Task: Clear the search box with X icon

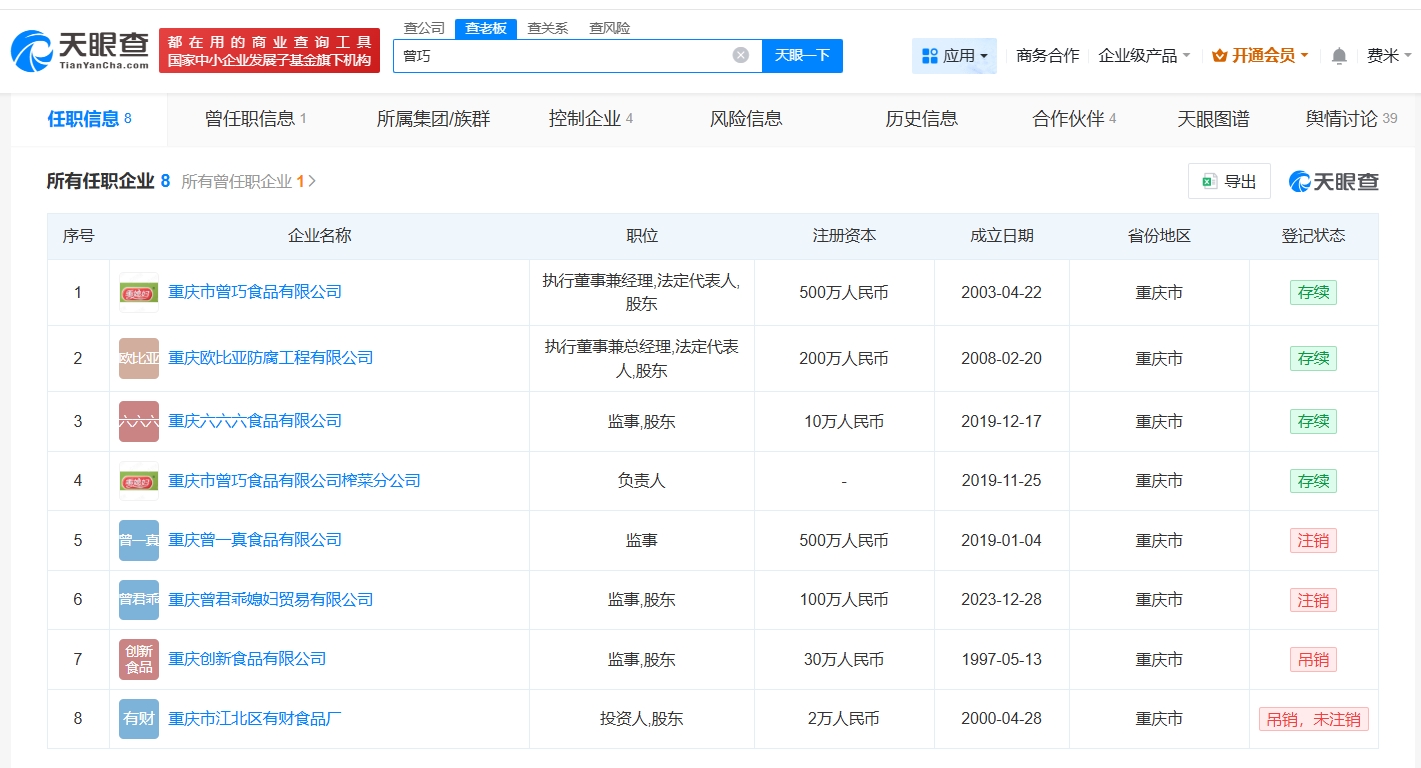Action: (x=740, y=55)
